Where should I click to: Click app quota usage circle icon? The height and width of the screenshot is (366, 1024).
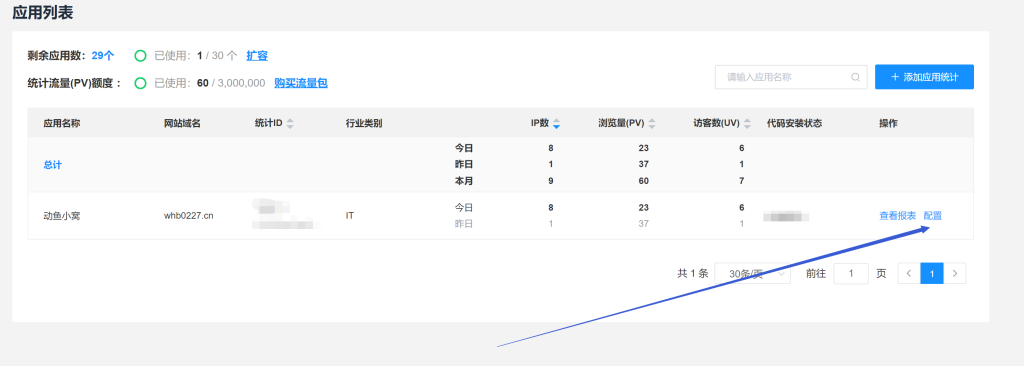point(140,56)
